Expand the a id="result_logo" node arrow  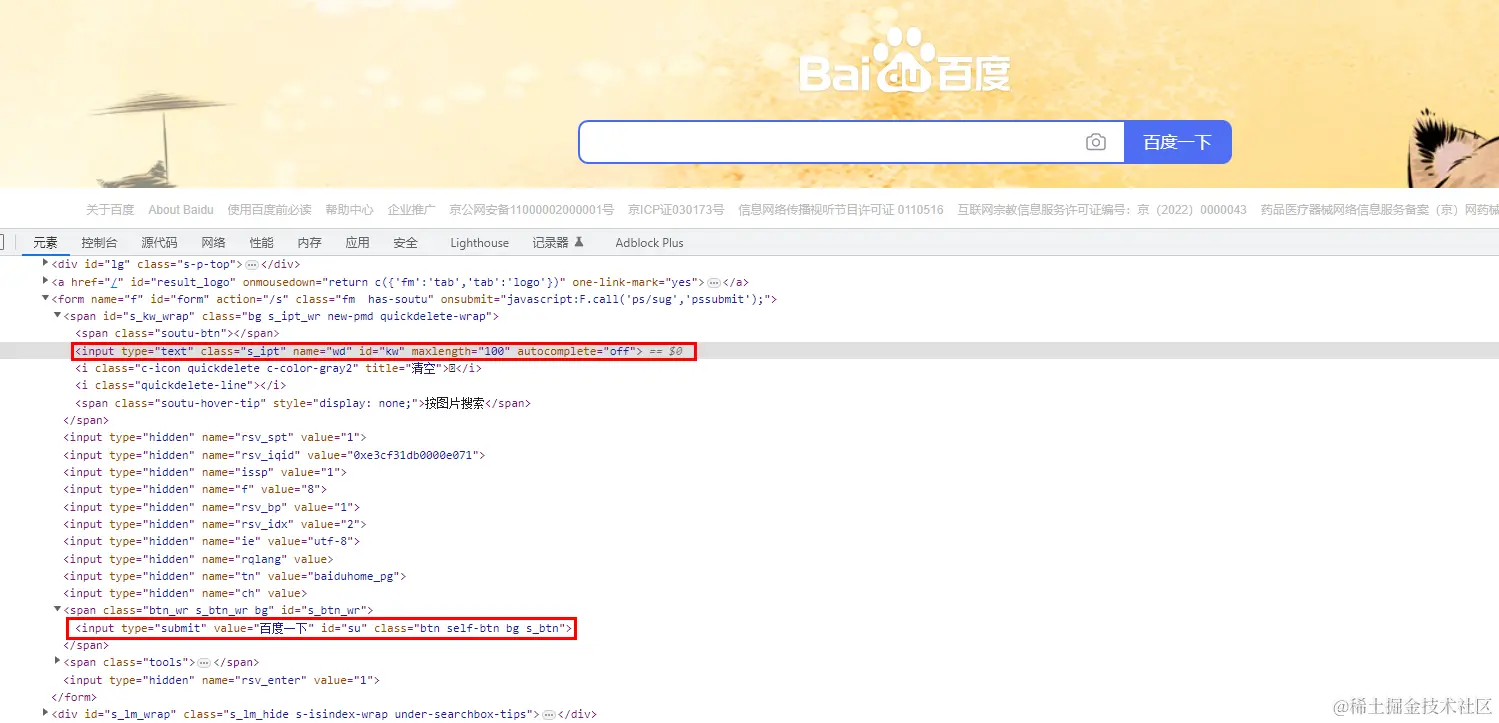pyautogui.click(x=45, y=281)
